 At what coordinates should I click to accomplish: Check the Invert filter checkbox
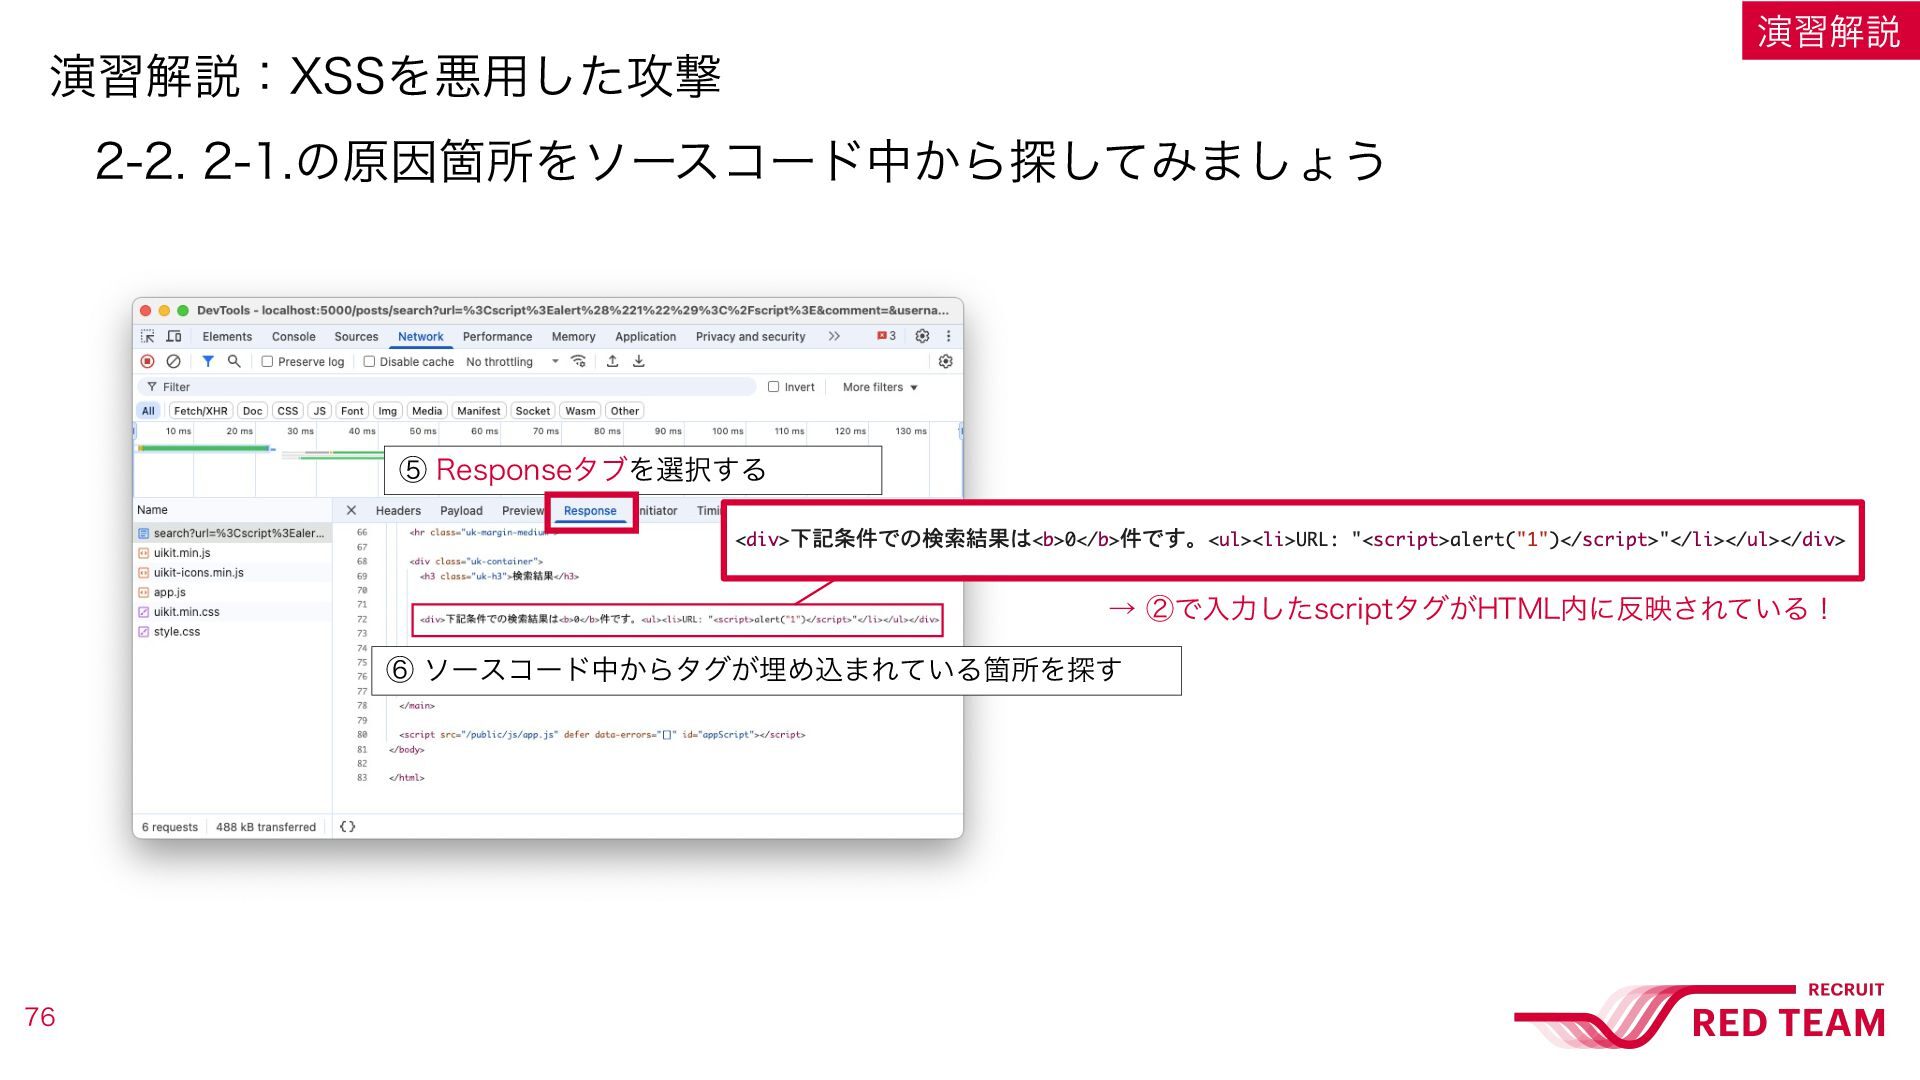click(773, 387)
